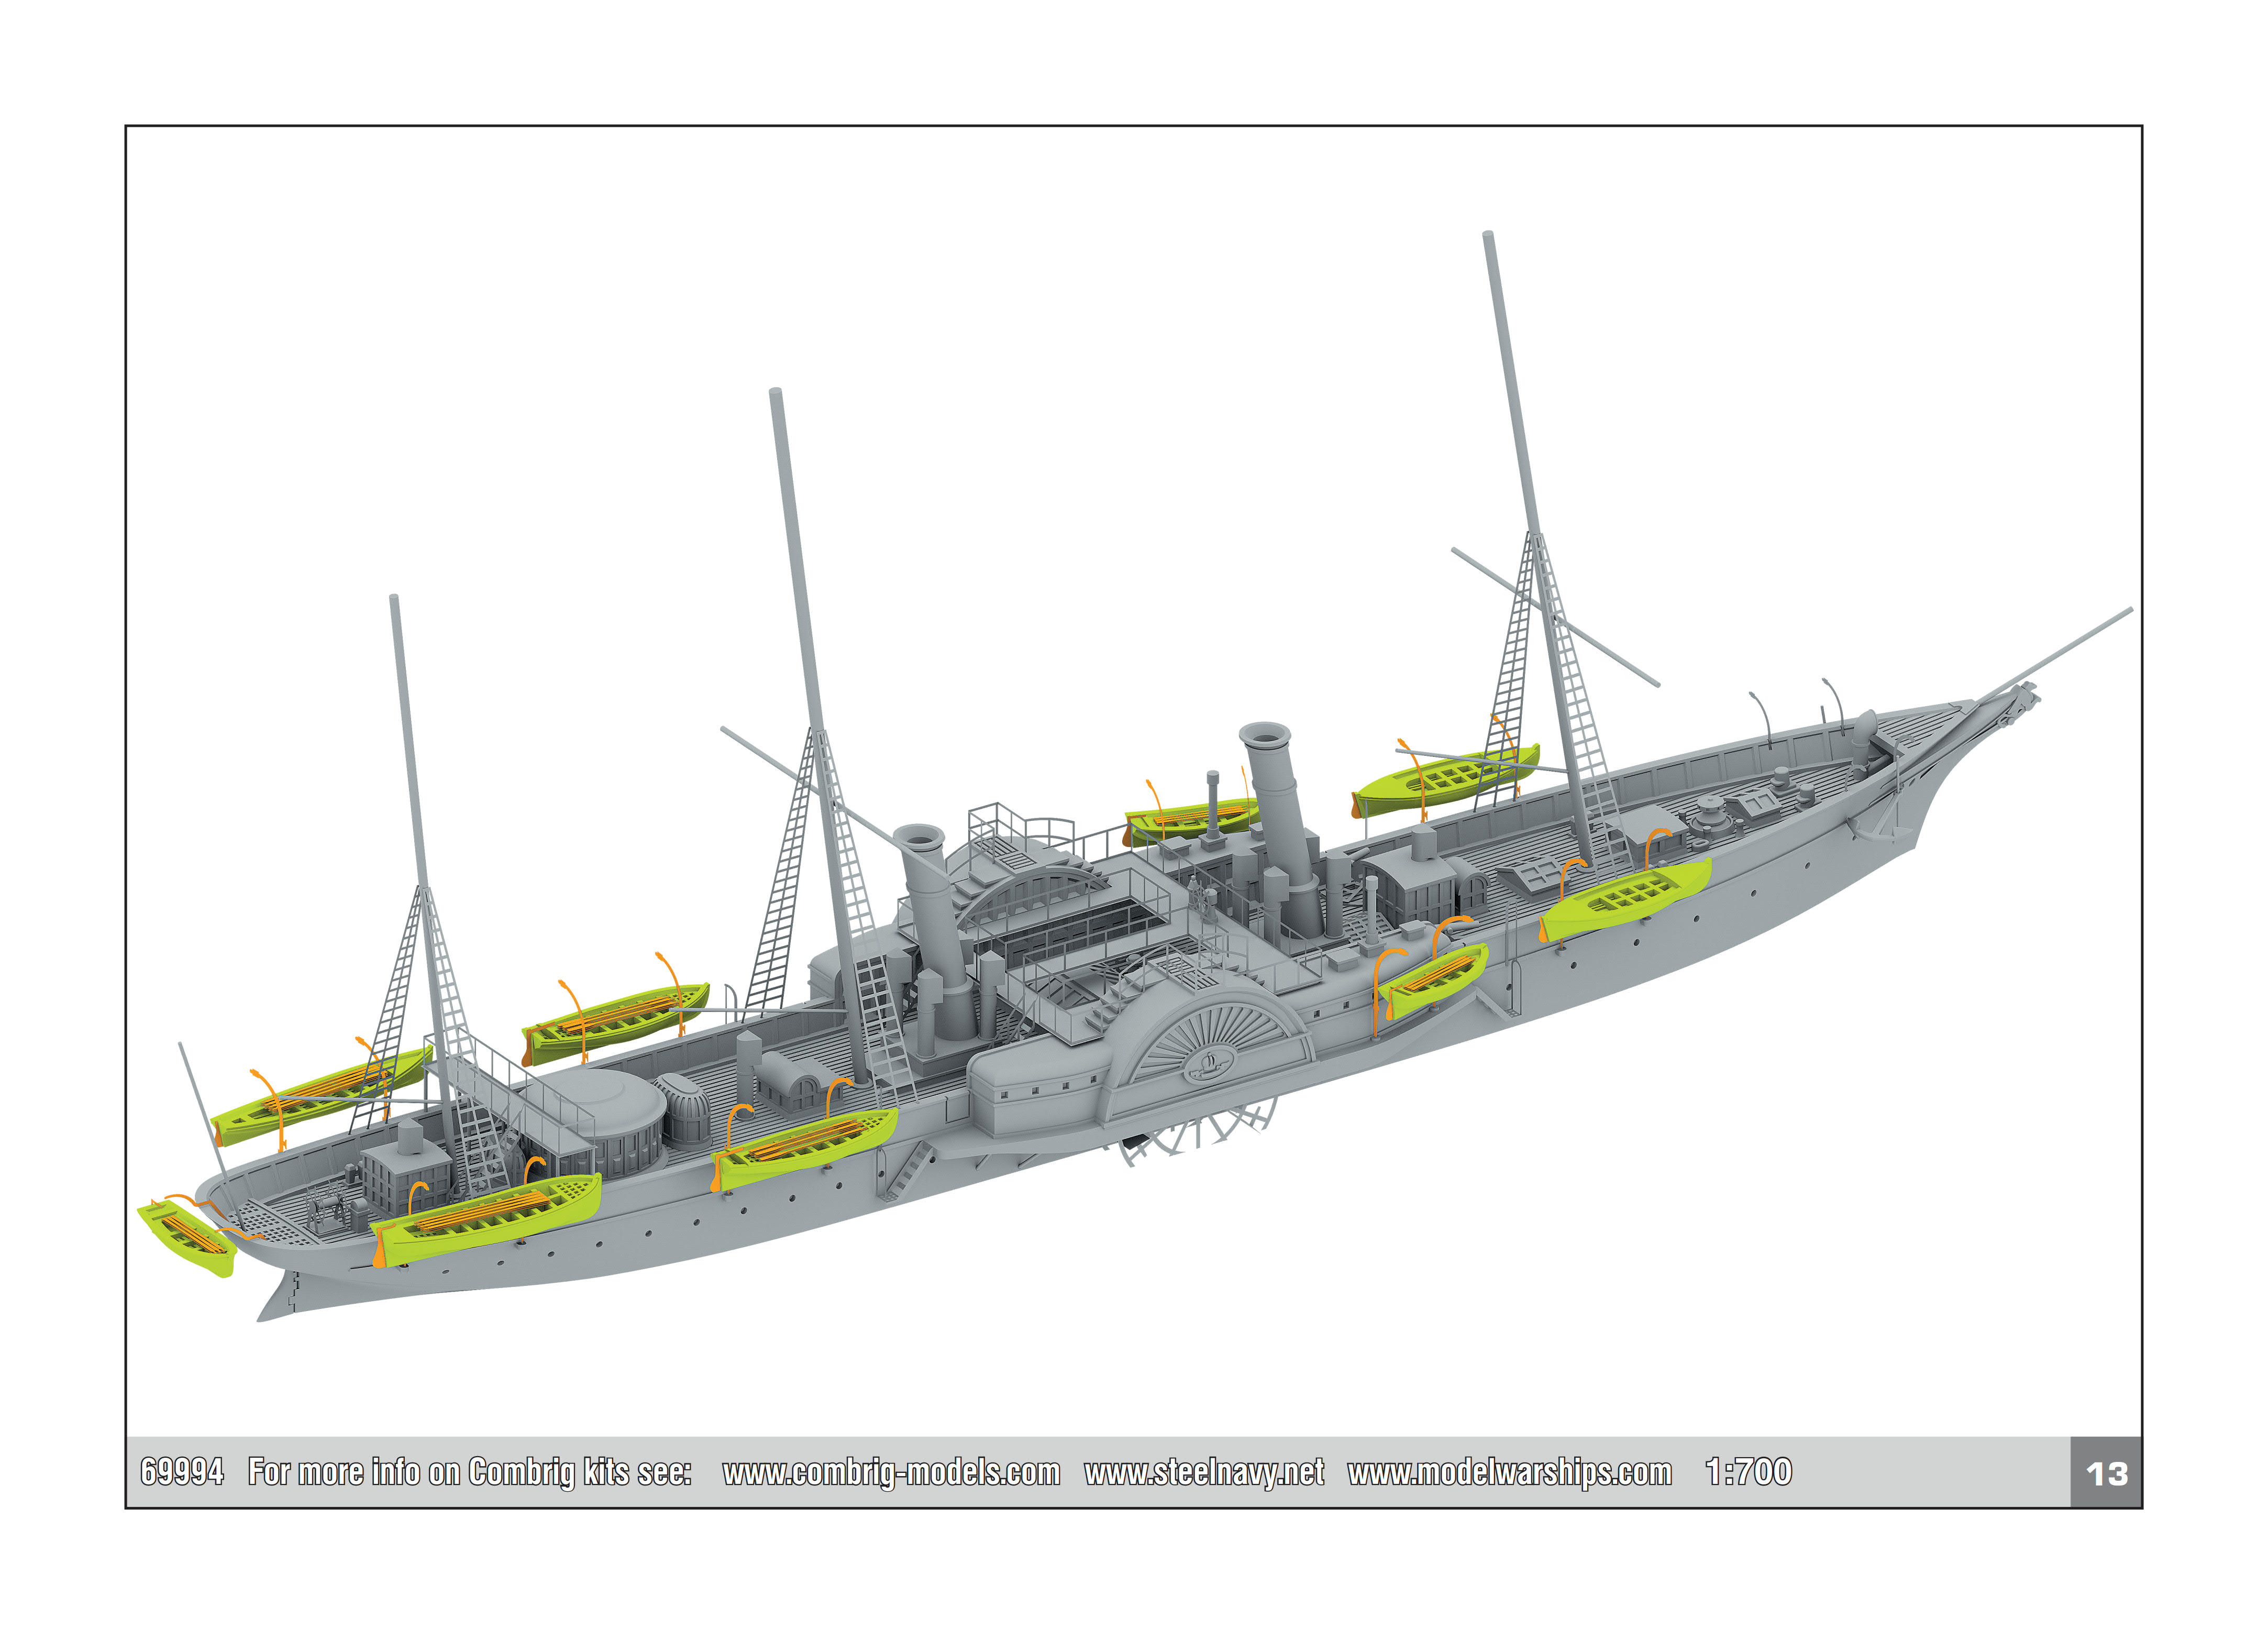Click the top of the mizzen mast
Viewport: 2268px width, 1629px height.
394,601
